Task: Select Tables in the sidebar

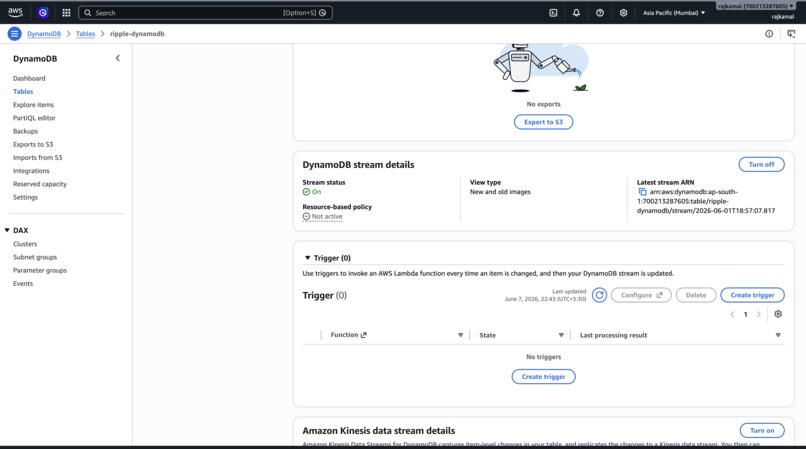Action: (x=23, y=92)
